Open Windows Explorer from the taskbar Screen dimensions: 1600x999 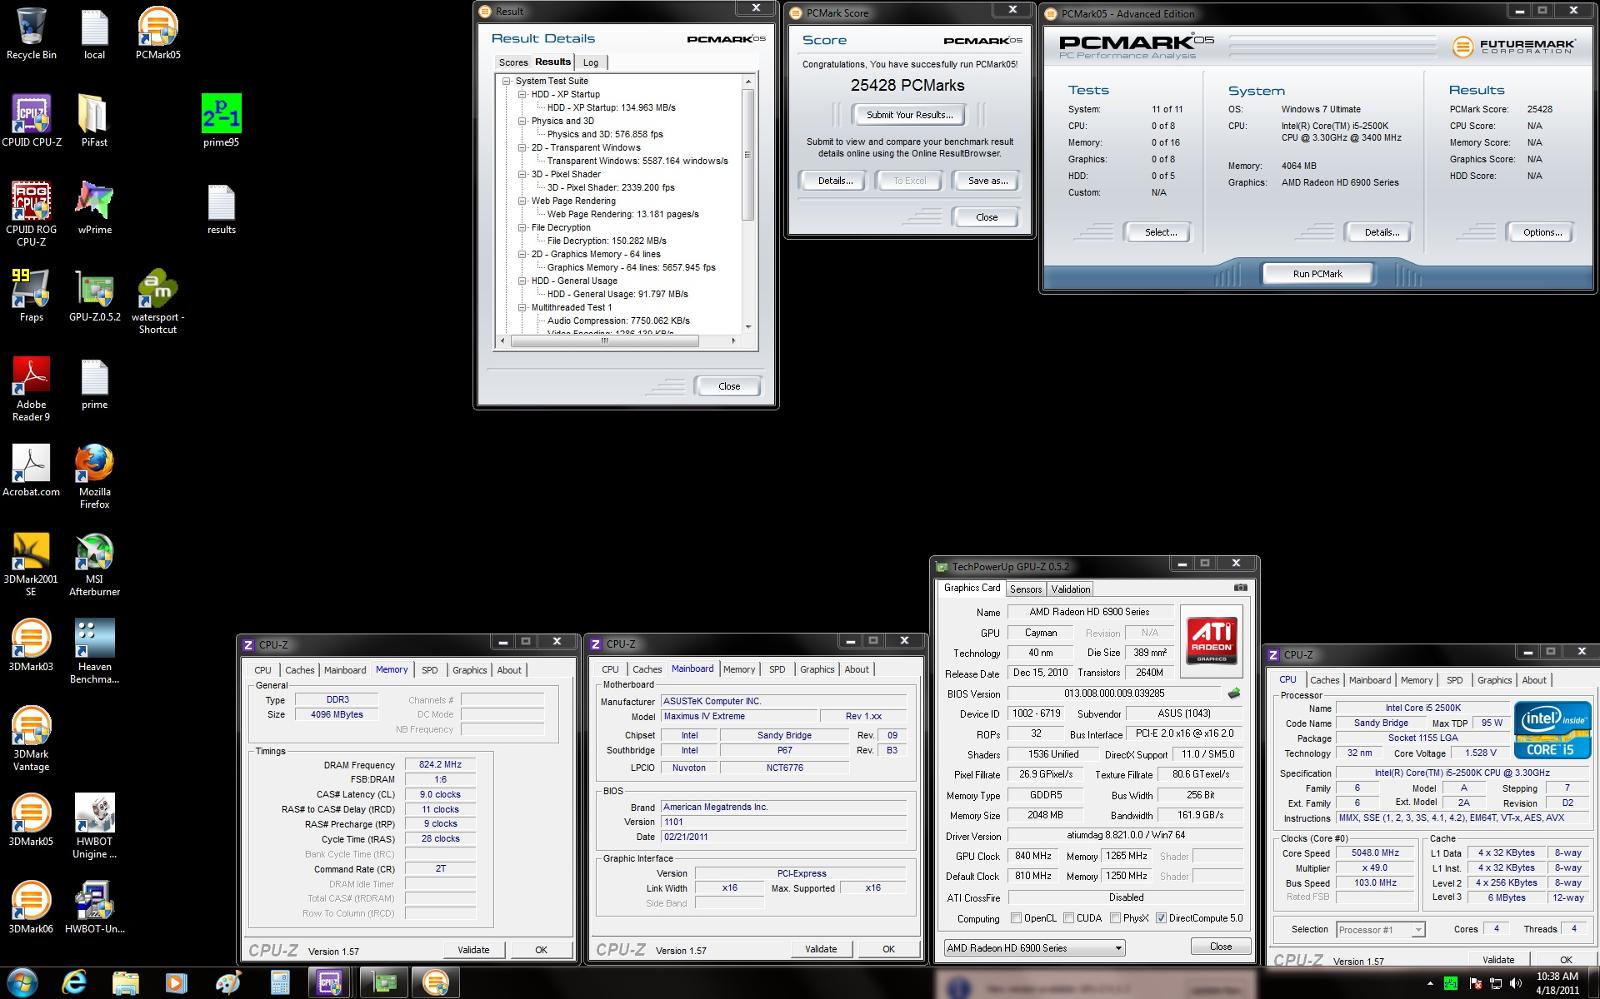coord(125,983)
